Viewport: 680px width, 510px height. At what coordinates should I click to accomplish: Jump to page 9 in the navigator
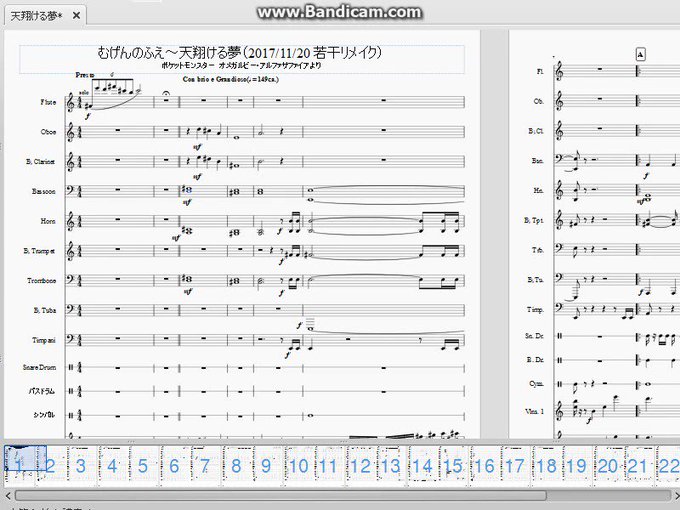[x=266, y=465]
